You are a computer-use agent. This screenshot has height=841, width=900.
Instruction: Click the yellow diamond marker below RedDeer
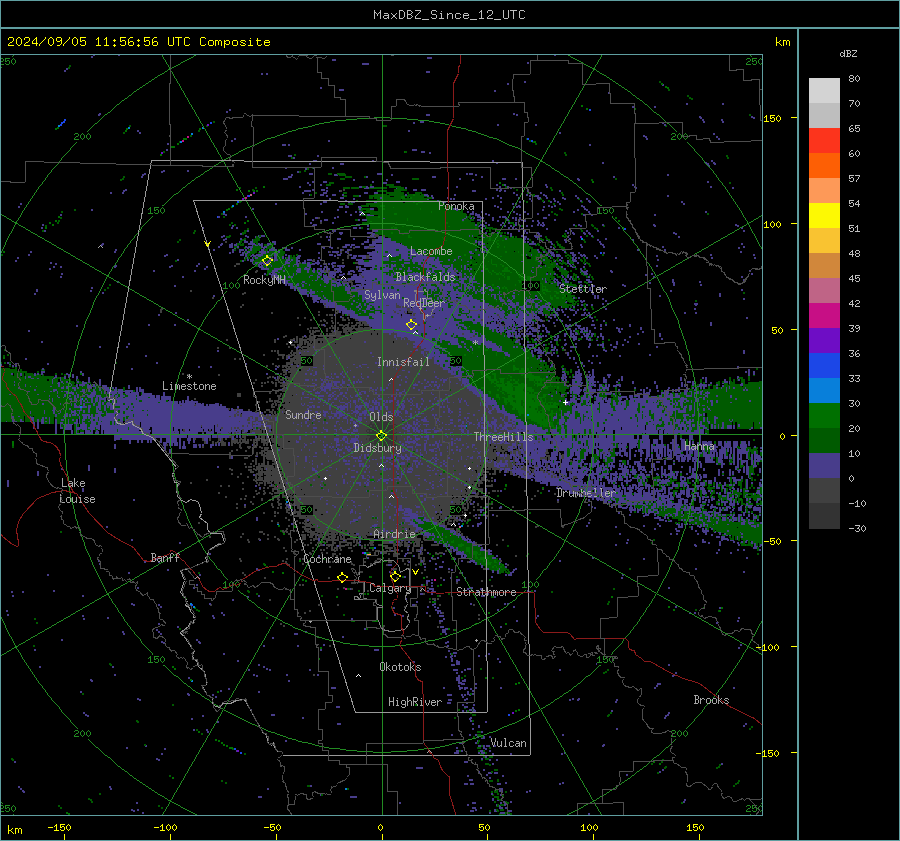tap(411, 325)
